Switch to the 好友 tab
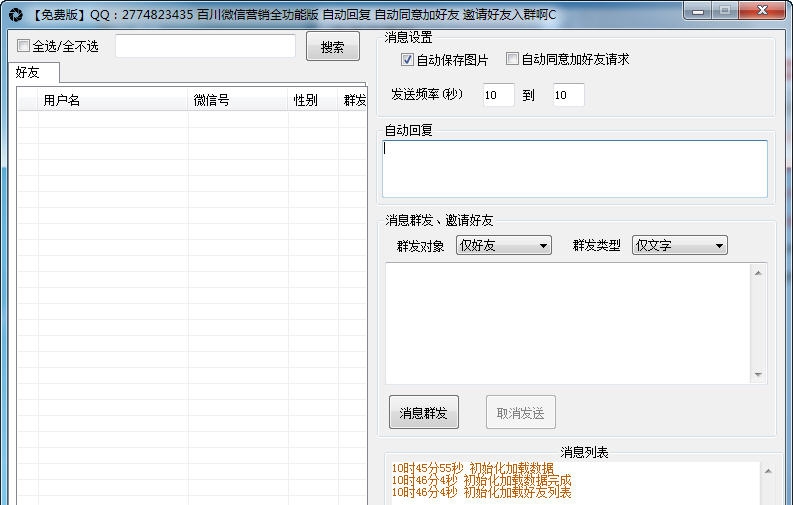 click(x=34, y=72)
